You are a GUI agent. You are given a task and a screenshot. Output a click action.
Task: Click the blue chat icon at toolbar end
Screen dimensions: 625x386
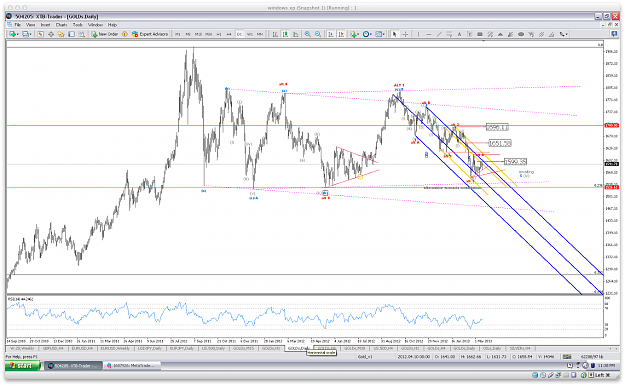click(x=614, y=34)
